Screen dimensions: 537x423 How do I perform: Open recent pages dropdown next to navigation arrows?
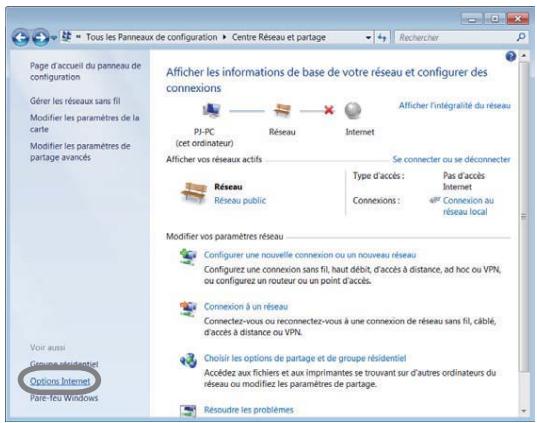point(53,38)
